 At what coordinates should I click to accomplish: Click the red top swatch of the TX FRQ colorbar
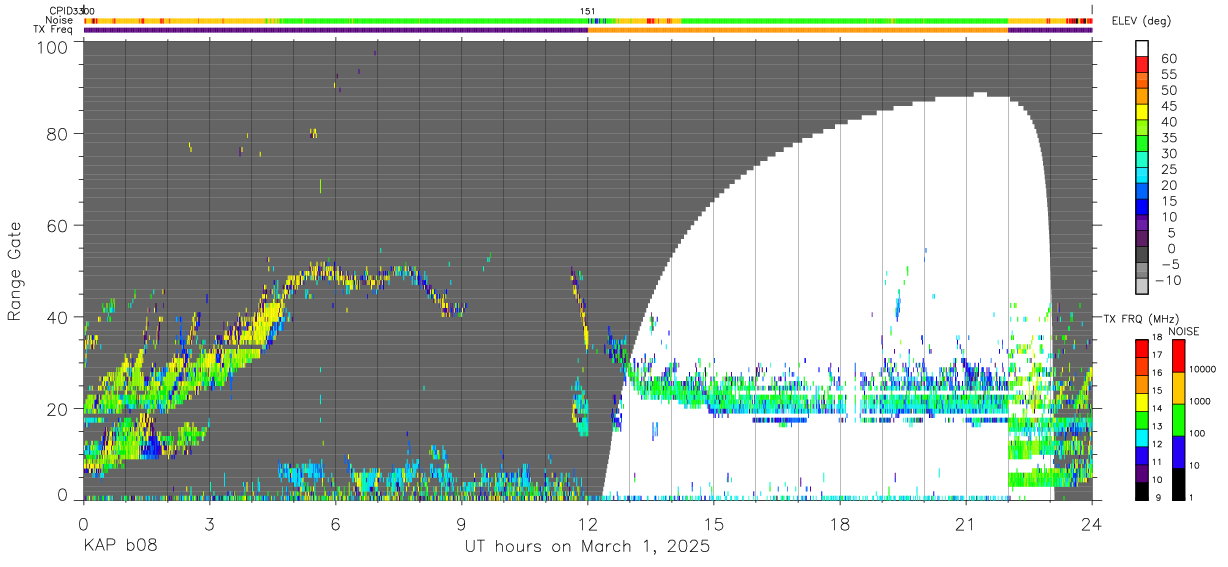[1142, 349]
